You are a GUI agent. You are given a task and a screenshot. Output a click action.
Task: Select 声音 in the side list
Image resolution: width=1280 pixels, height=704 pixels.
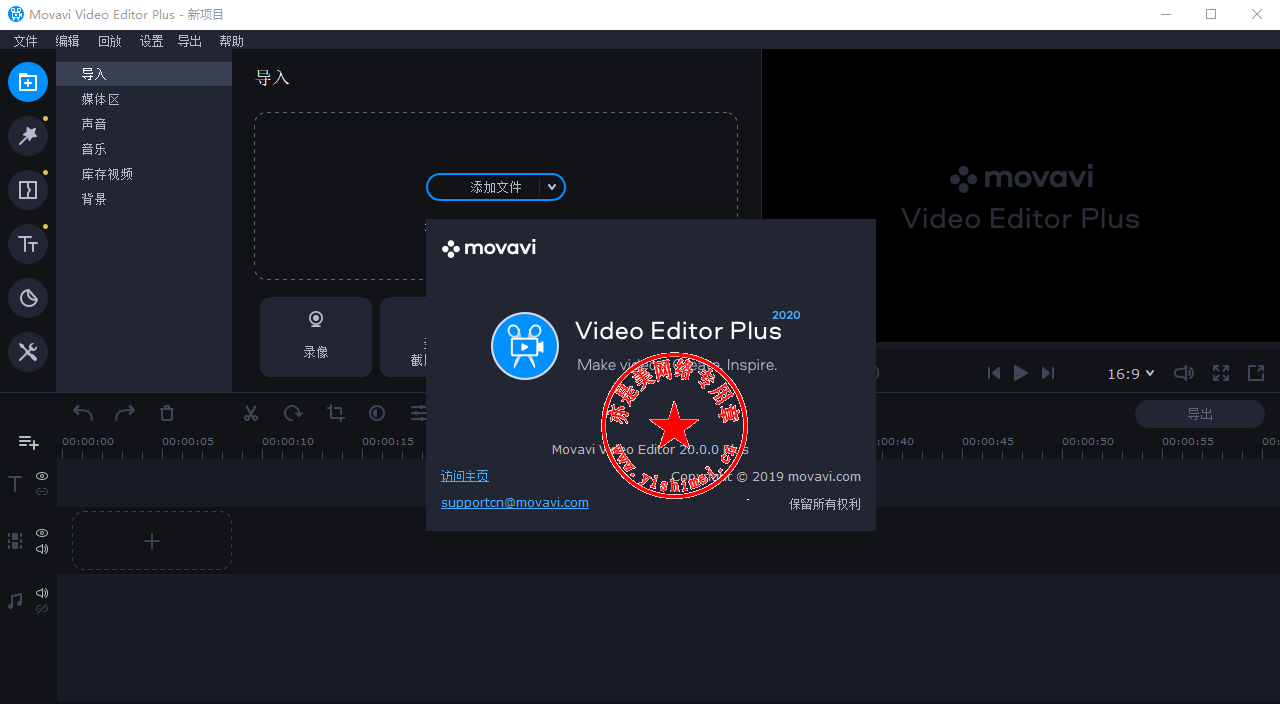point(144,124)
